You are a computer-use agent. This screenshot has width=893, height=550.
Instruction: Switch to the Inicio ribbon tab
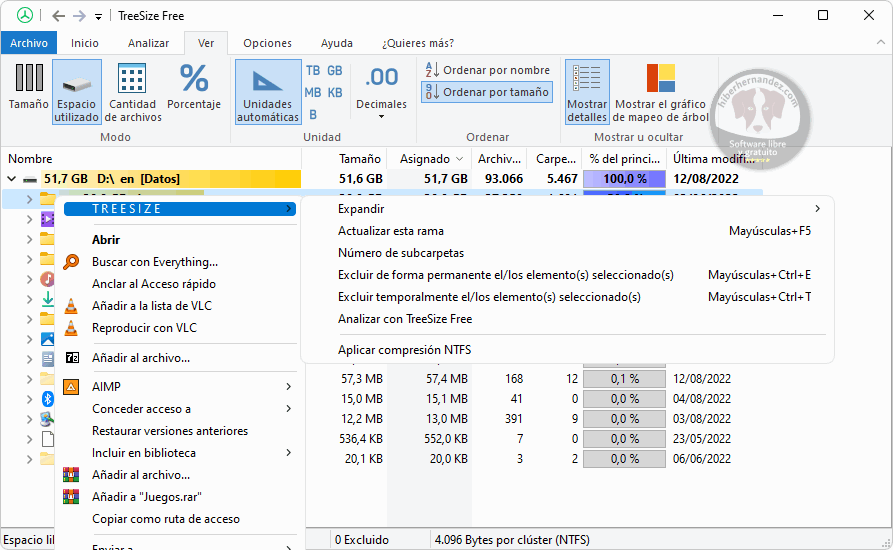[85, 43]
